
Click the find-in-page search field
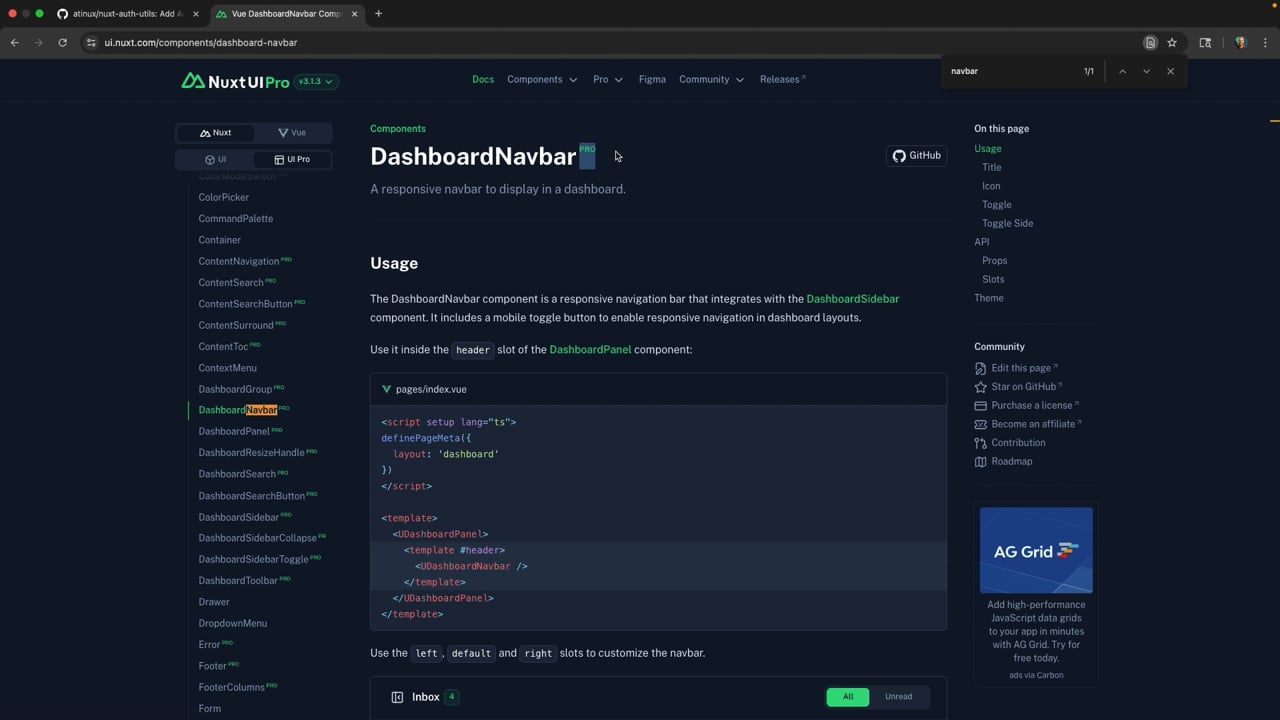(1010, 71)
